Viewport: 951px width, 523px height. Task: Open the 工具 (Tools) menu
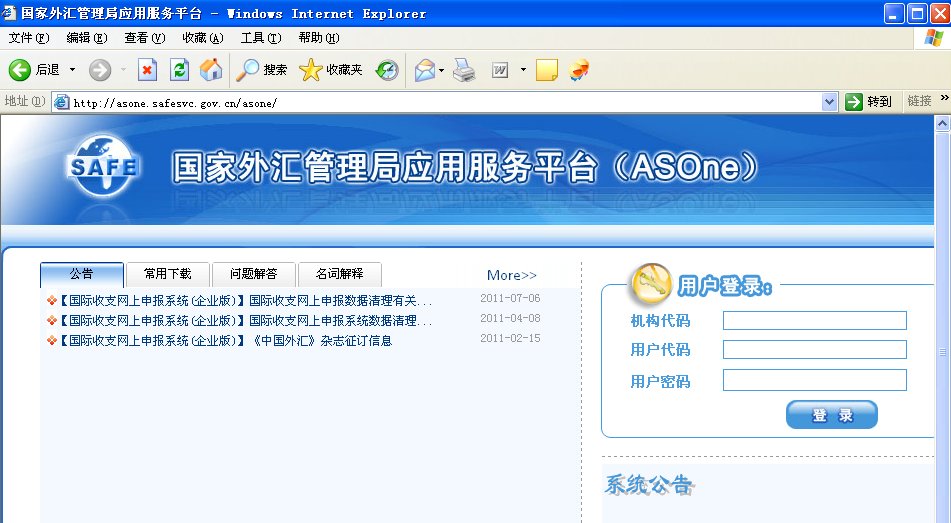click(260, 38)
